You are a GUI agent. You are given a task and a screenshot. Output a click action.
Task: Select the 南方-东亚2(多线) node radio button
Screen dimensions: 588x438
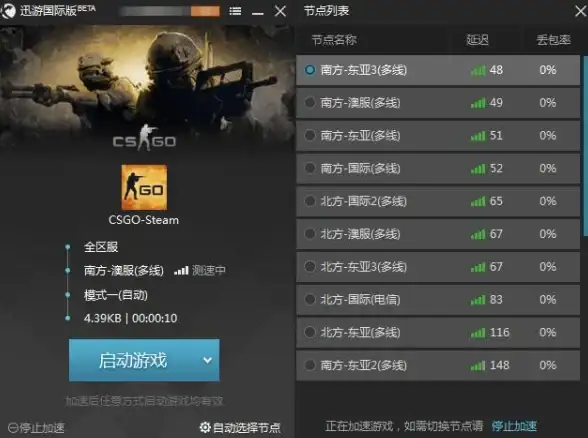[x=310, y=365]
